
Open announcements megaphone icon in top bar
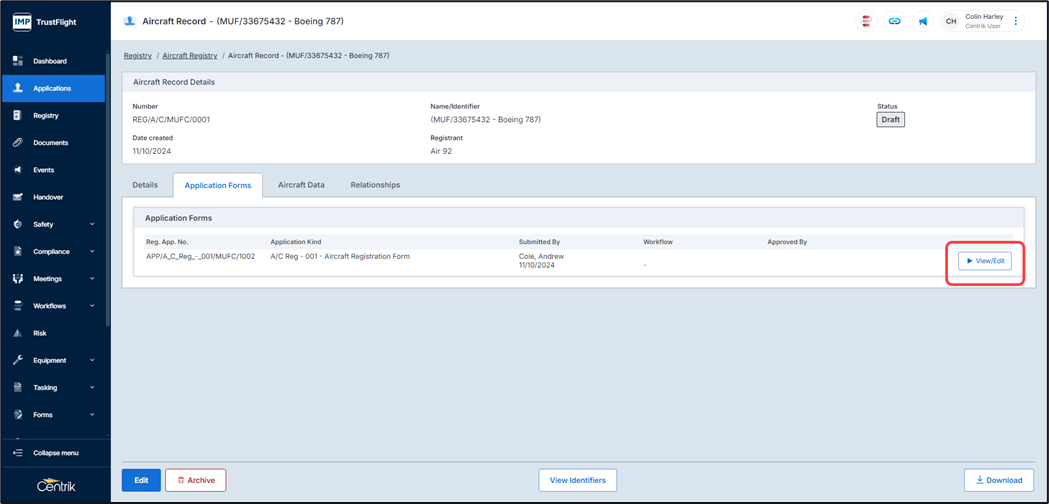922,21
